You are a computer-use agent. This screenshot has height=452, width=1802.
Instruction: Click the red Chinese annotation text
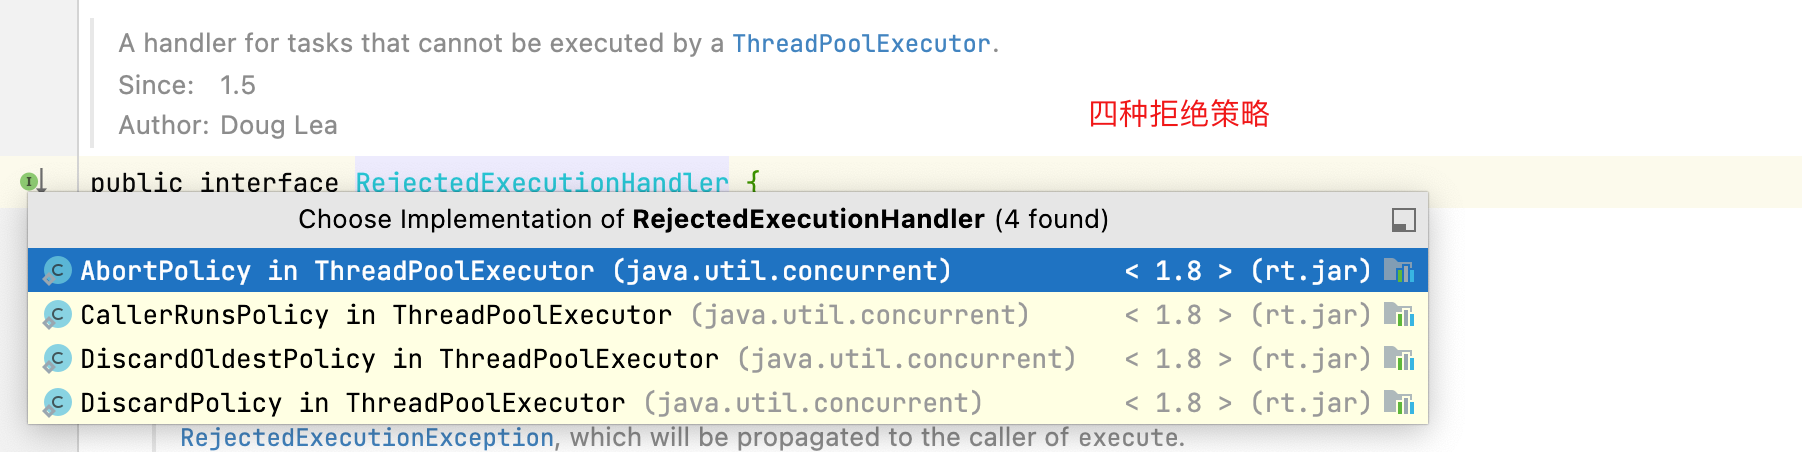[1179, 114]
